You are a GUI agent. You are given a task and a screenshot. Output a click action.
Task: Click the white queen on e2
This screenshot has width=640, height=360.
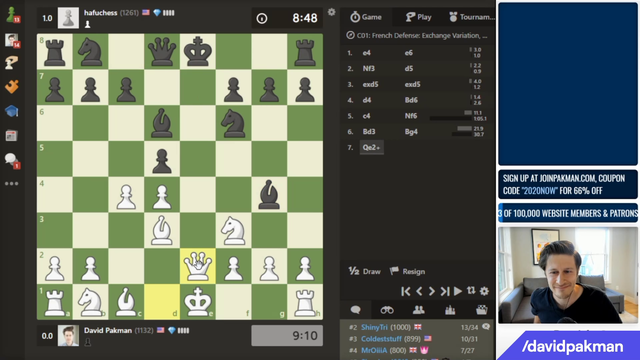click(x=198, y=266)
